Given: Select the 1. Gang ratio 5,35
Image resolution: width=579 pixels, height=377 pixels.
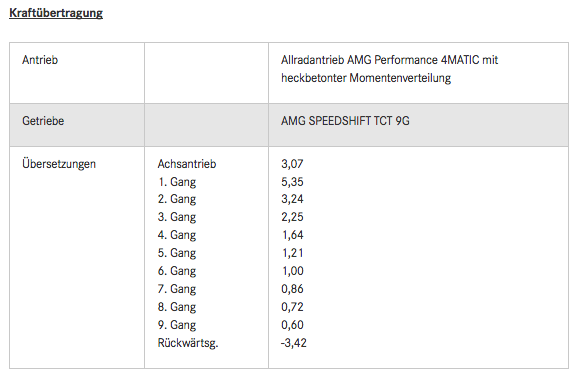Looking at the screenshot, I should tap(292, 182).
